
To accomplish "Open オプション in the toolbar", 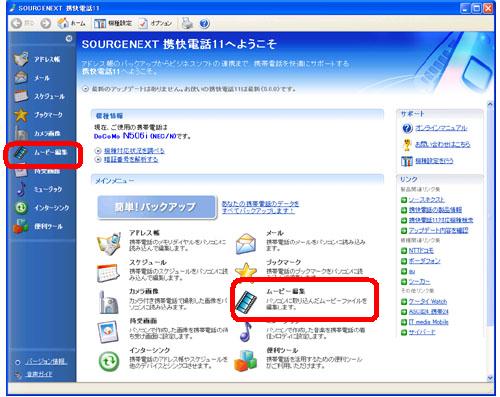I will [x=155, y=23].
